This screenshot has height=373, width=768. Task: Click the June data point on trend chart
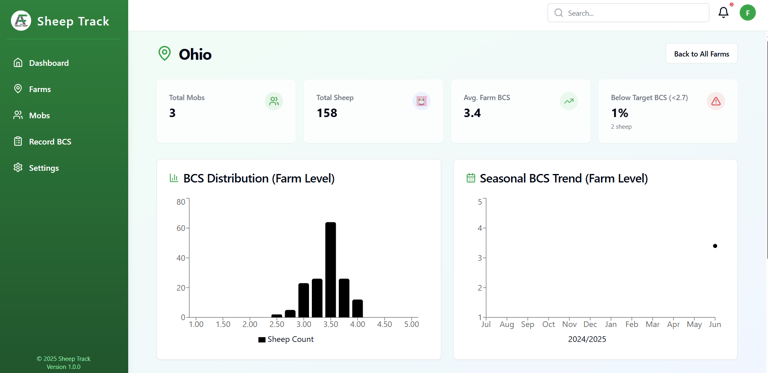point(715,246)
